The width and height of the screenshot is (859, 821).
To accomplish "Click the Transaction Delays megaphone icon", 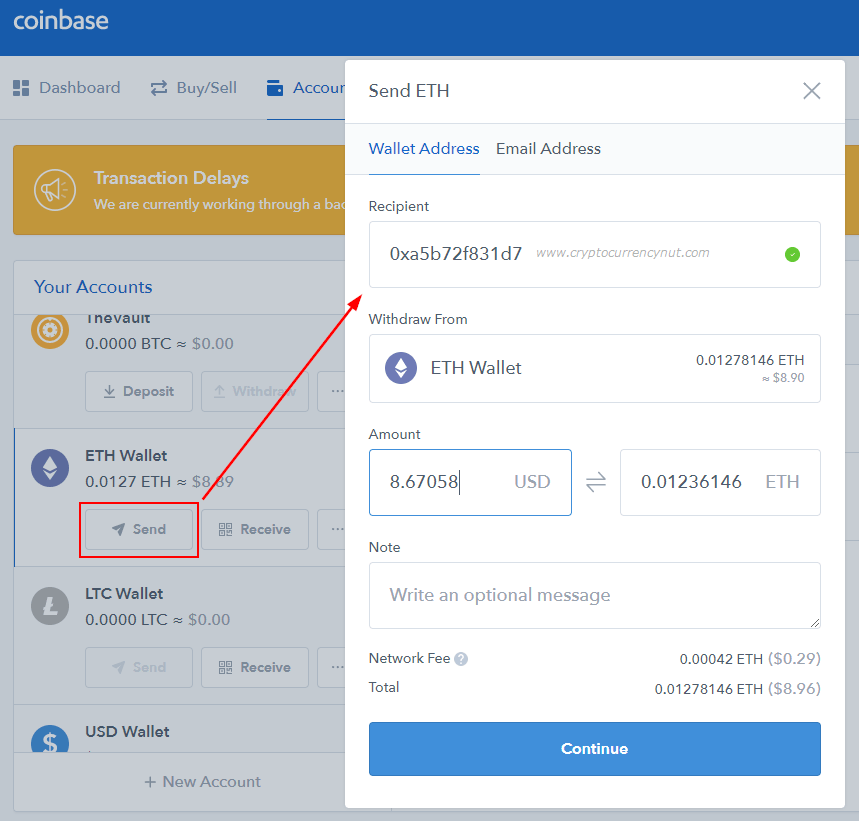I will click(55, 190).
